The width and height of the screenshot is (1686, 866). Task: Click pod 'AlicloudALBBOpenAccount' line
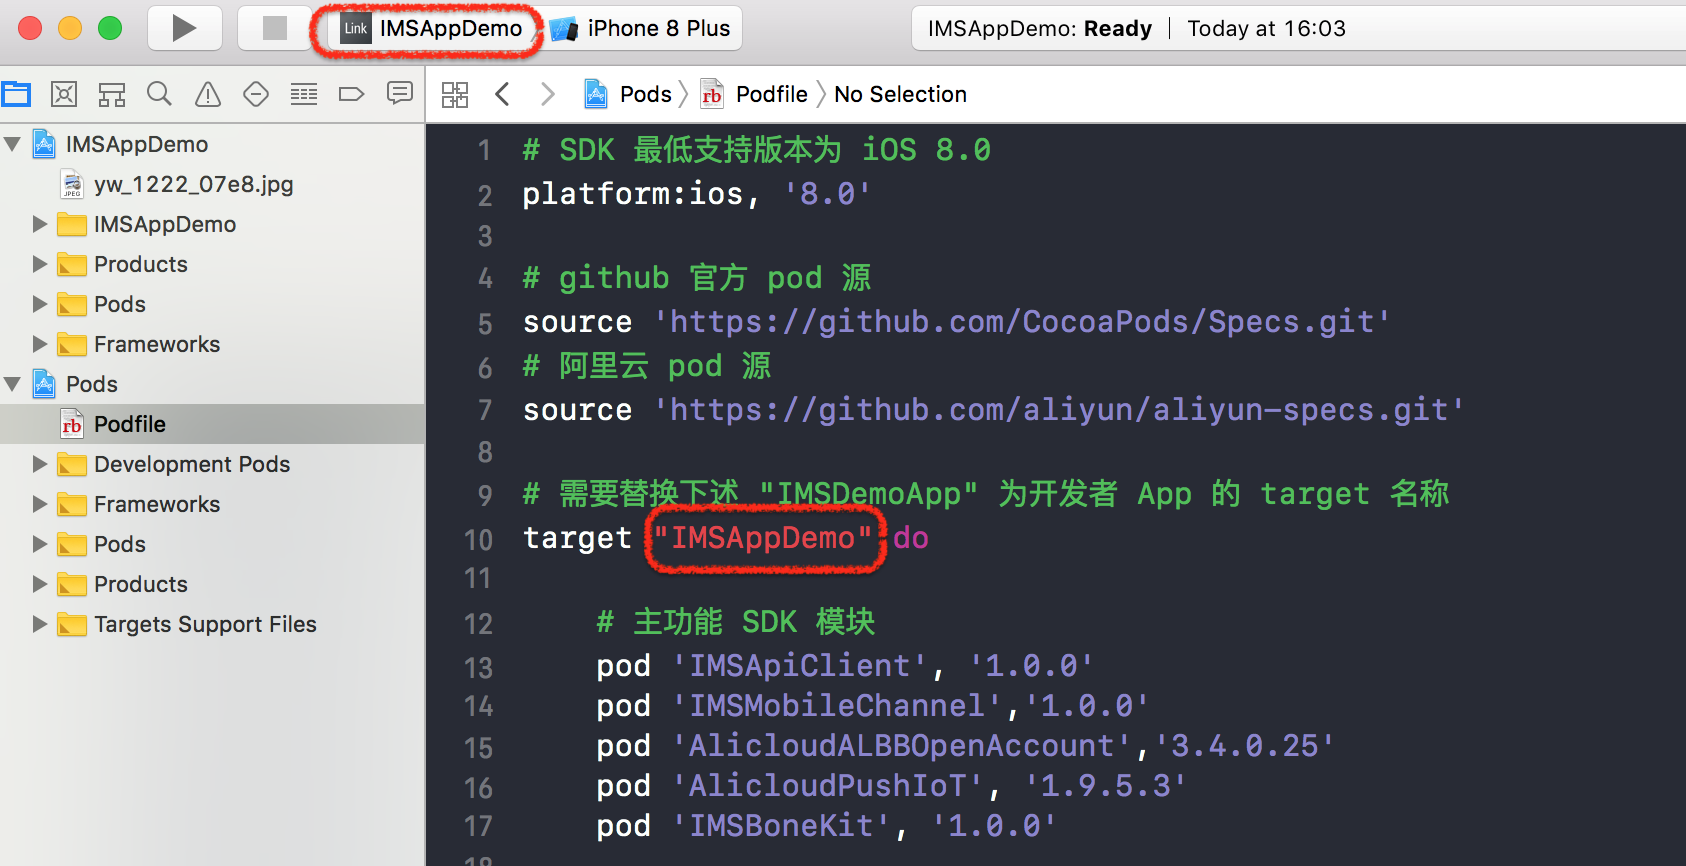tap(965, 746)
